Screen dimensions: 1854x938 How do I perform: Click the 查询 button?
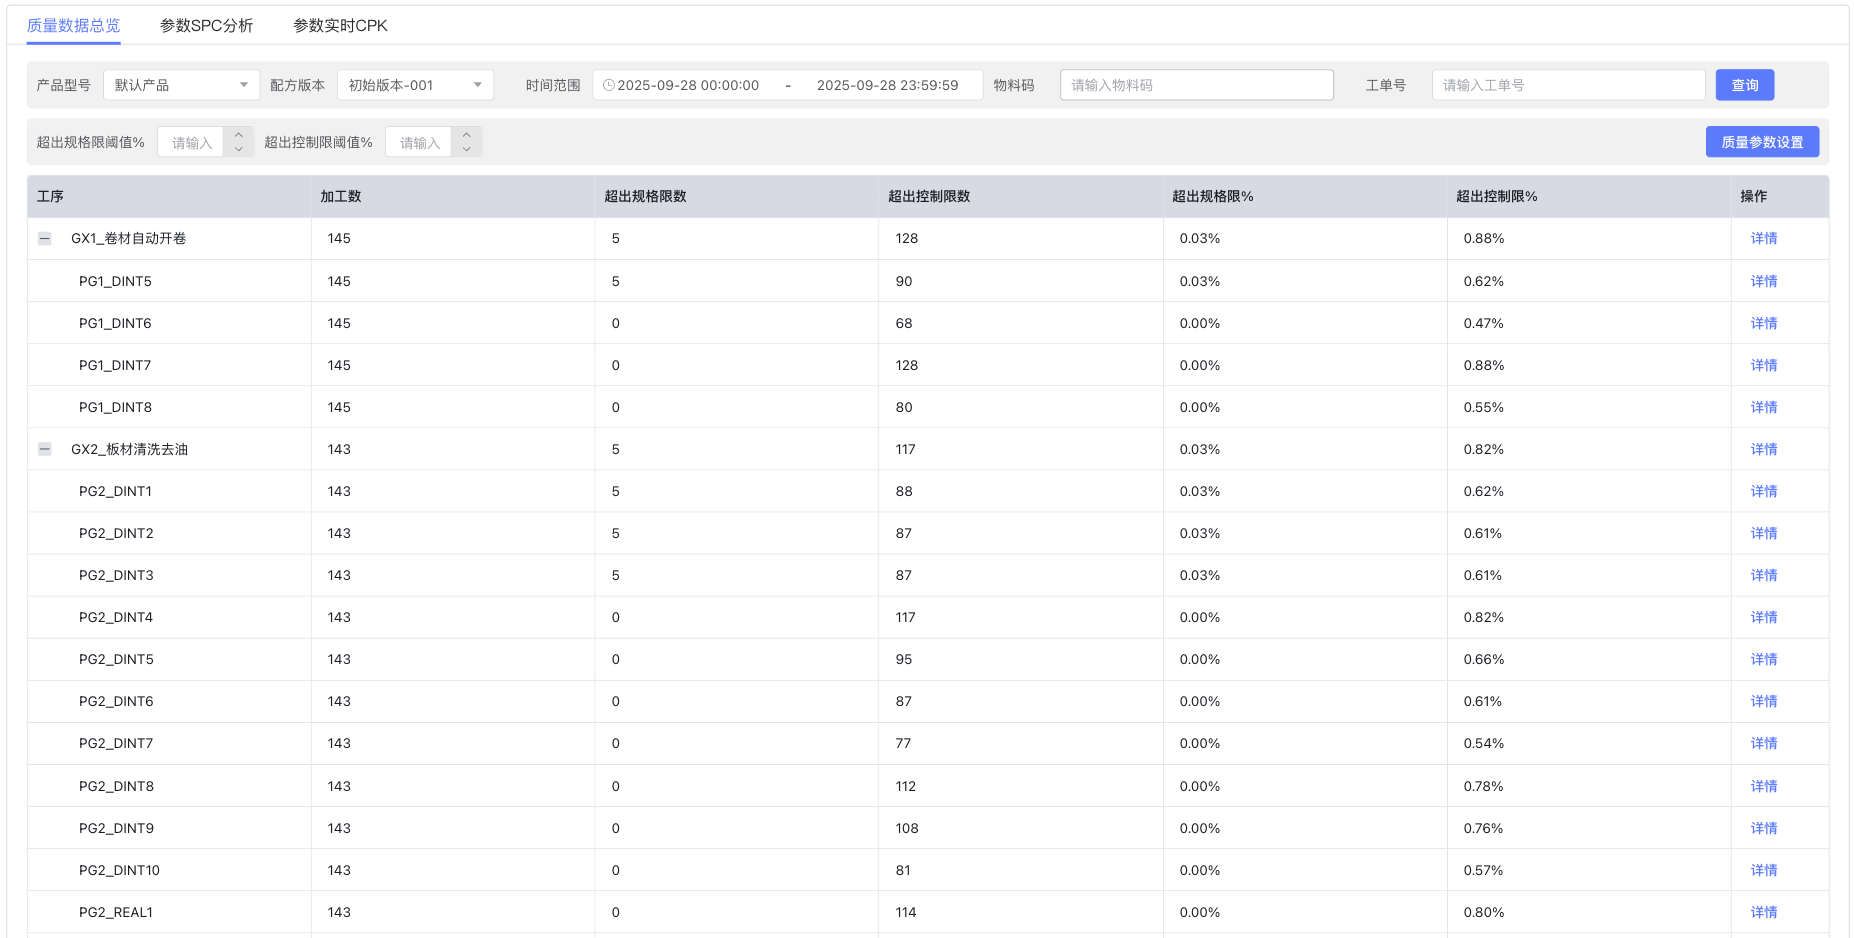point(1744,85)
